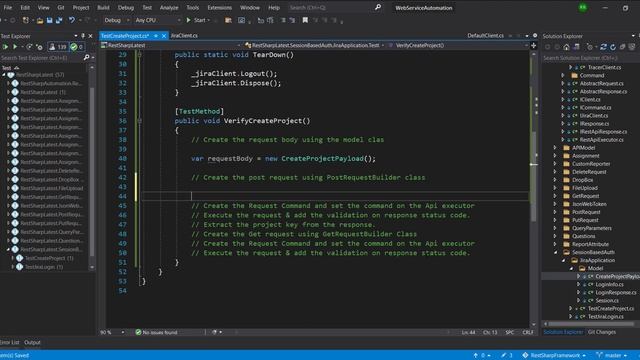Open the Error List tab
Viewport: 640px width, 360px height.
pyautogui.click(x=10, y=342)
